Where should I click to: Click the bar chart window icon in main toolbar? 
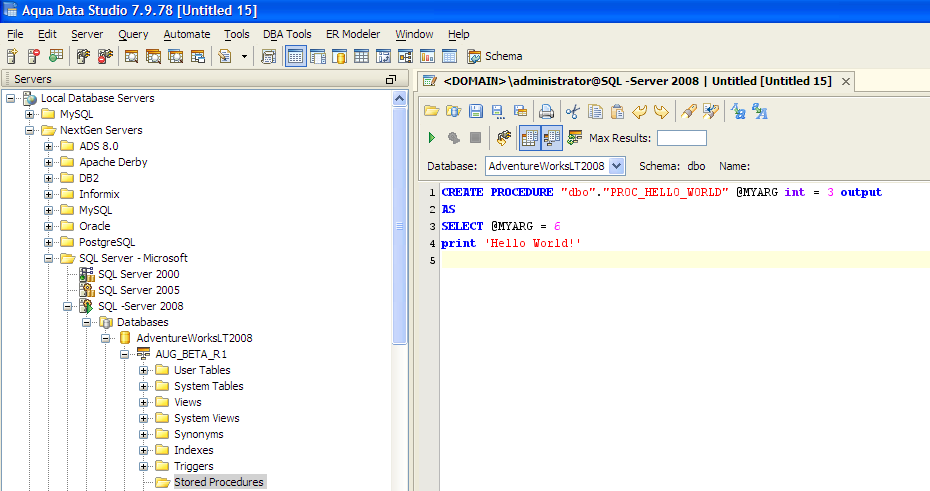(427, 56)
